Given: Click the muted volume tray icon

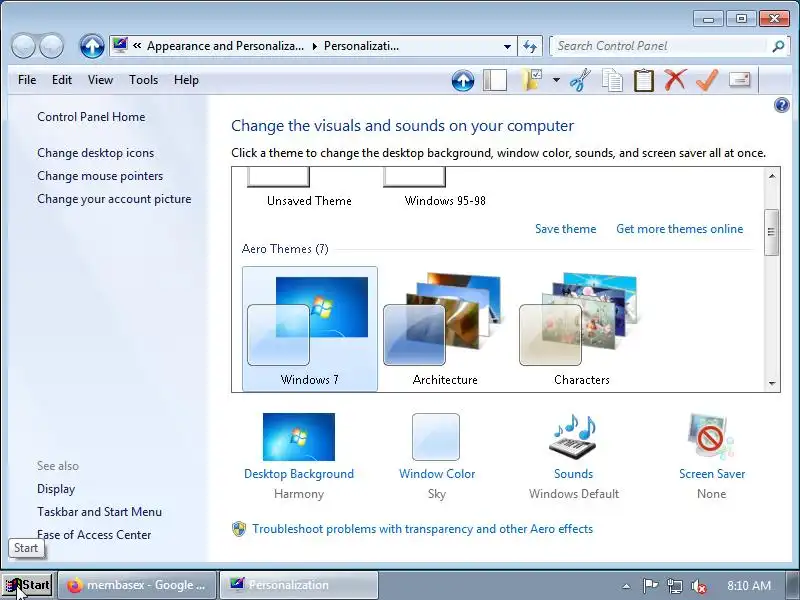Looking at the screenshot, I should click(698, 586).
